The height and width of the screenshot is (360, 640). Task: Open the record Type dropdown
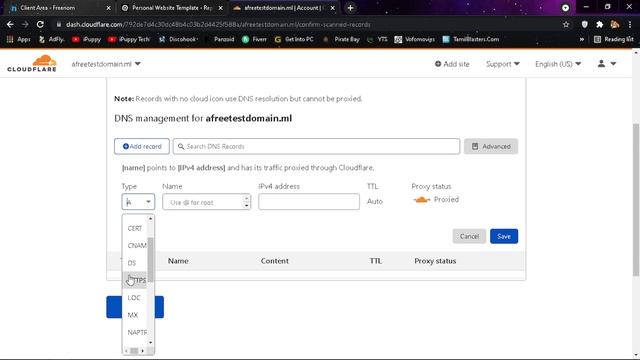coord(138,202)
